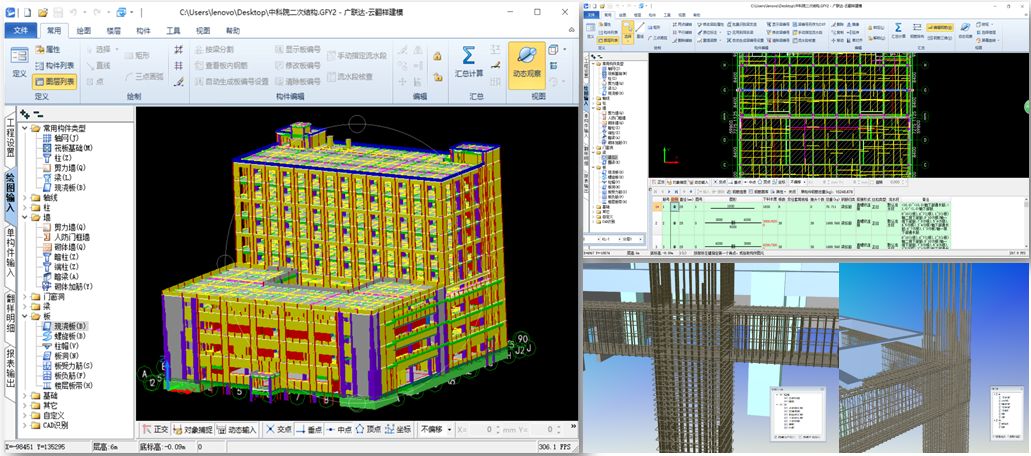The height and width of the screenshot is (456, 1031).
Task: Toggle 顶点 vertex snap
Action: pos(368,429)
